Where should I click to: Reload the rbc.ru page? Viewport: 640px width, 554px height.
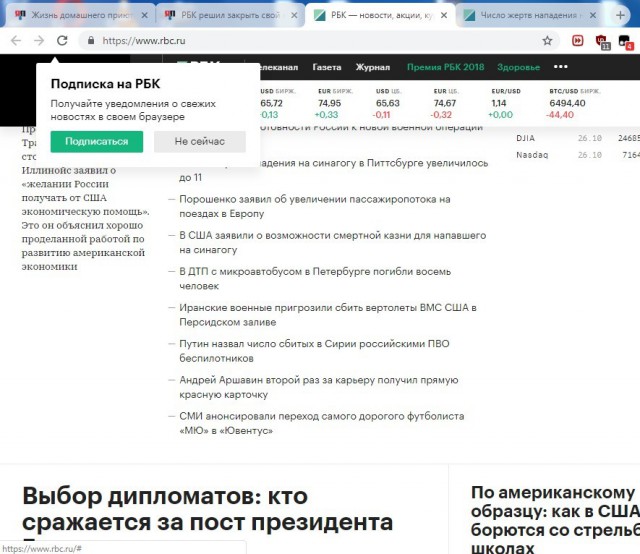[62, 40]
